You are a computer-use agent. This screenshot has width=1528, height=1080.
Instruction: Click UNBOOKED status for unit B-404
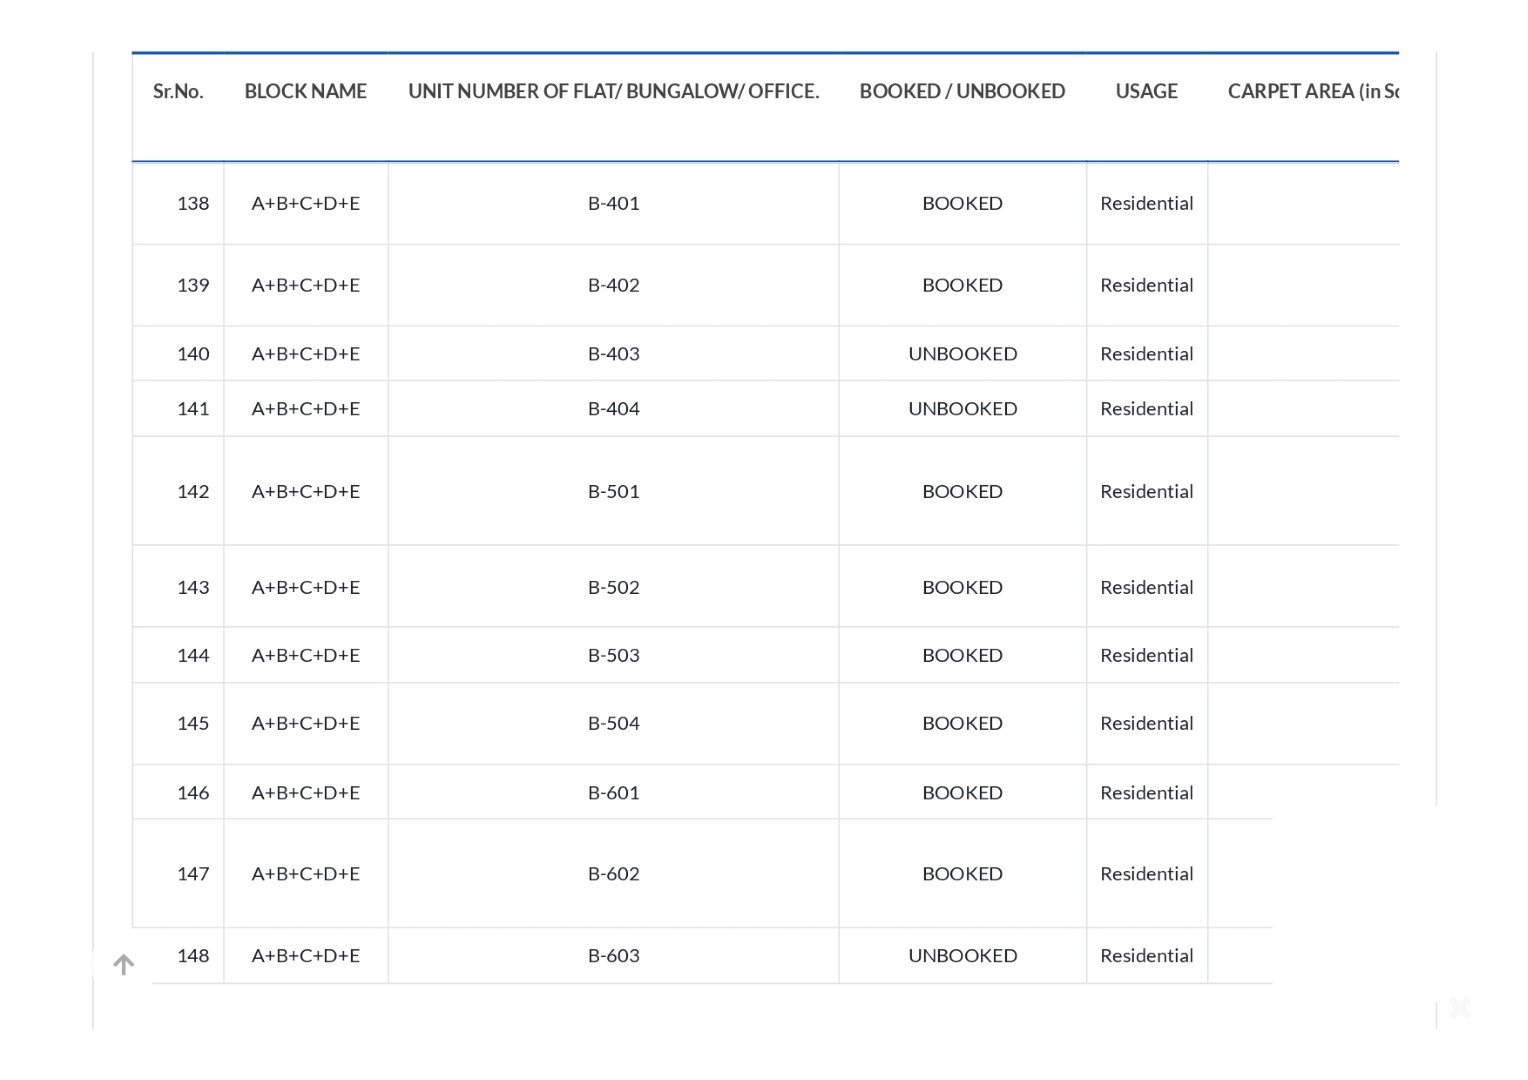[962, 409]
